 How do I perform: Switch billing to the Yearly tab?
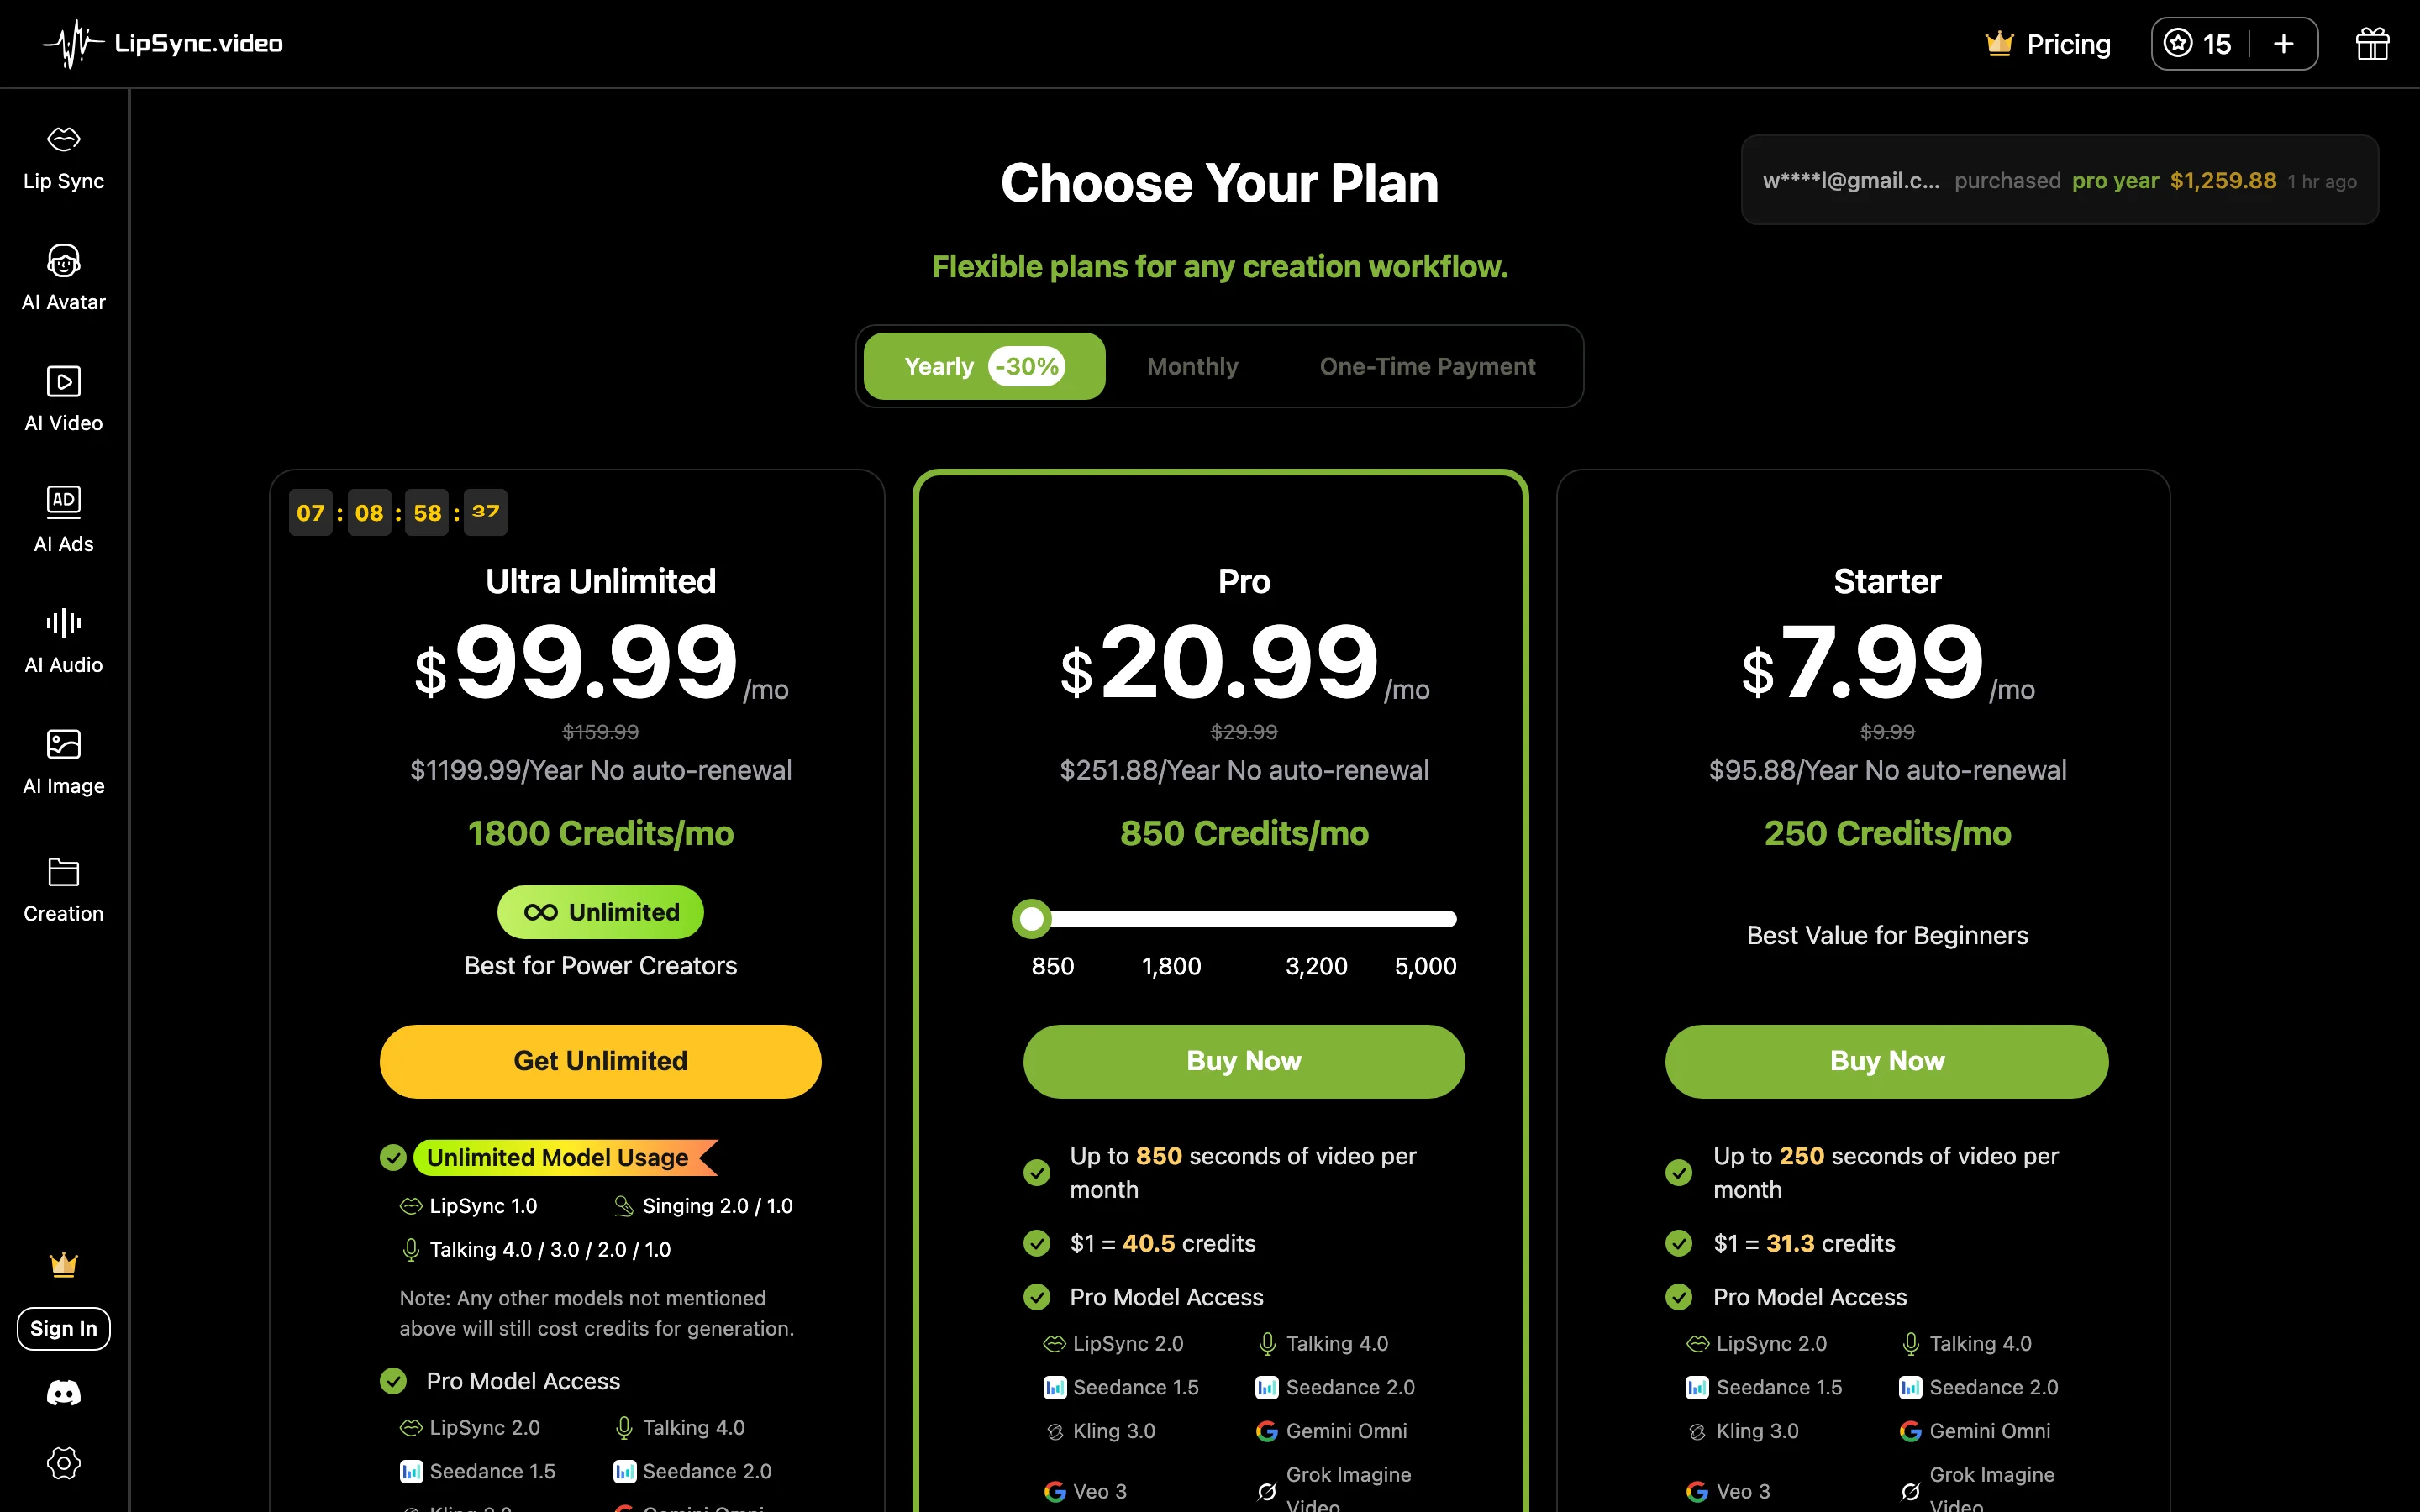[x=984, y=366]
